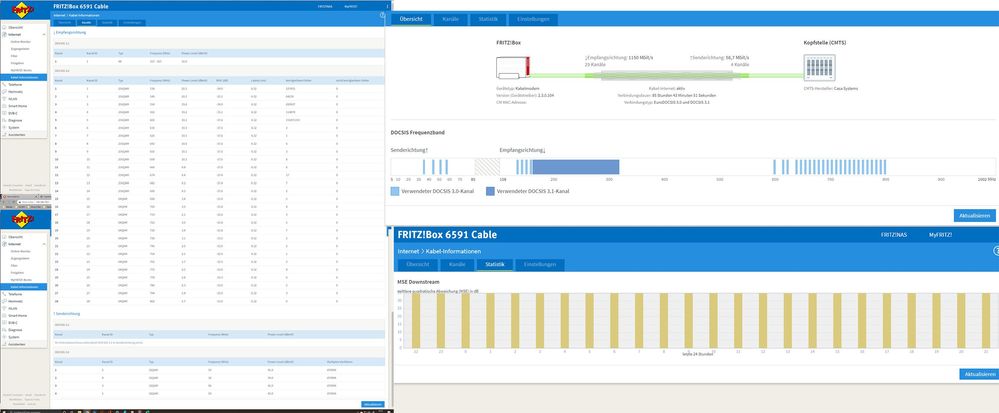The height and width of the screenshot is (413, 999).
Task: Click the MSE Downstream chart heading
Action: [418, 281]
